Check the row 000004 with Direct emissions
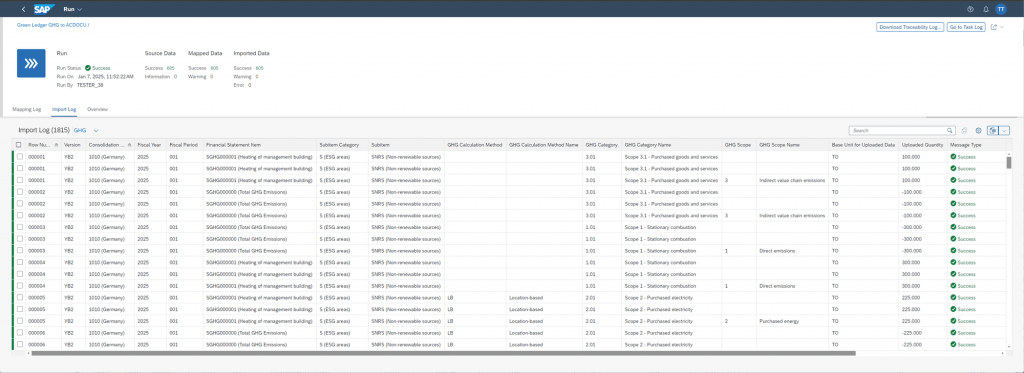The width and height of the screenshot is (1024, 373). (19, 285)
